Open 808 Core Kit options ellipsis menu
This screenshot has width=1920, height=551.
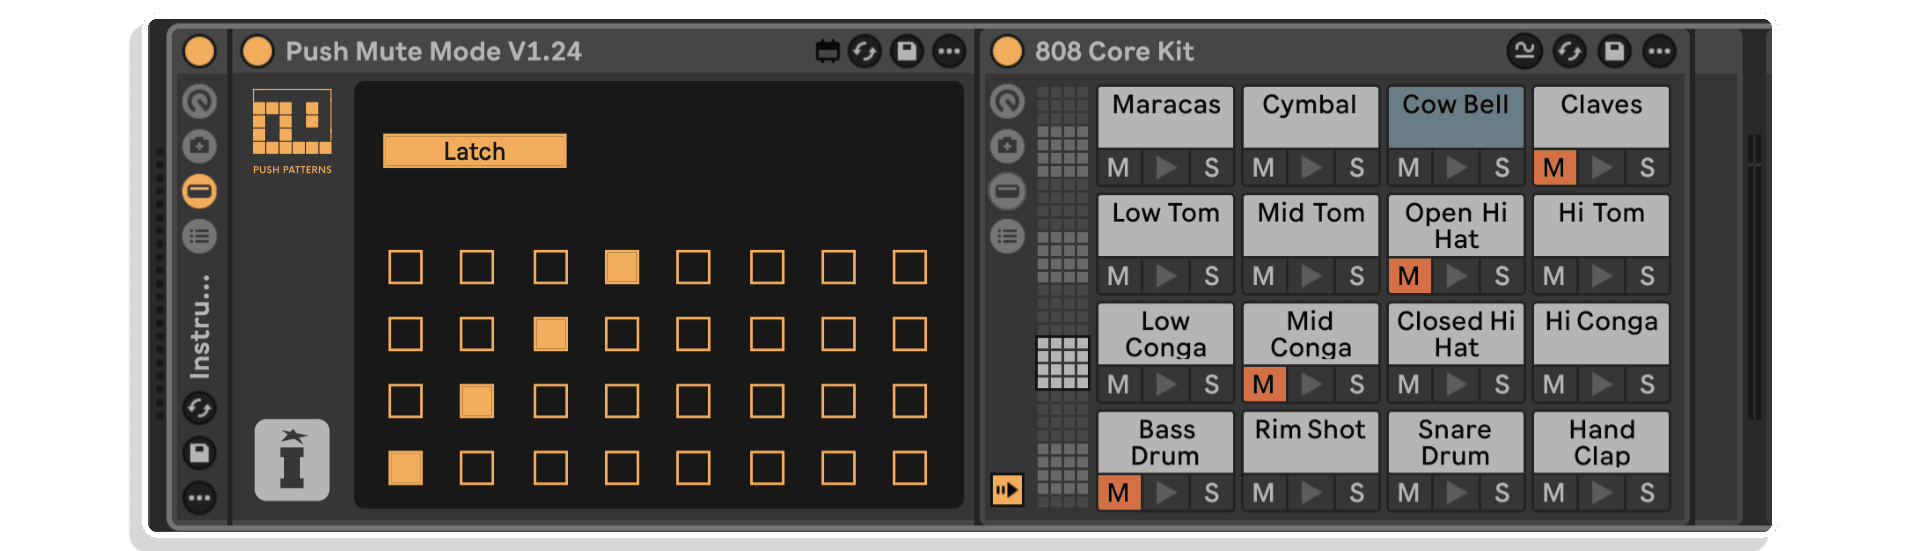(x=1659, y=51)
